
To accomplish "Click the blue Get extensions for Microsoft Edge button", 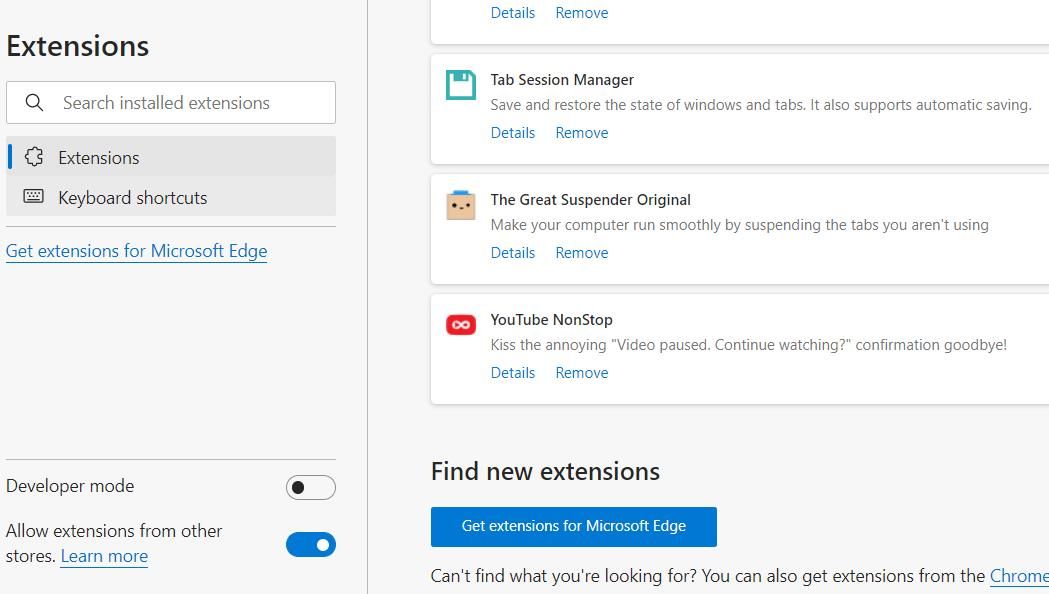I will pos(573,526).
